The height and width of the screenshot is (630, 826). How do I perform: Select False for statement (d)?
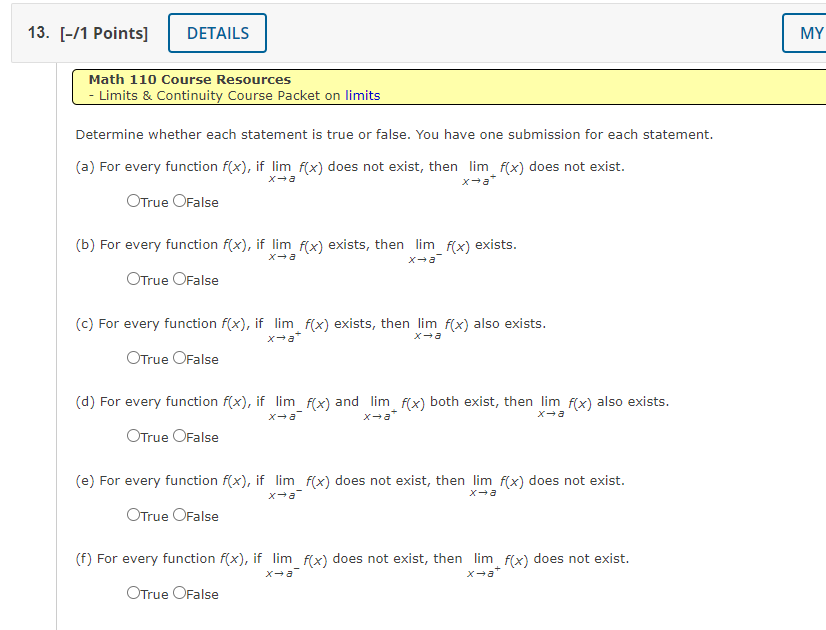click(180, 436)
